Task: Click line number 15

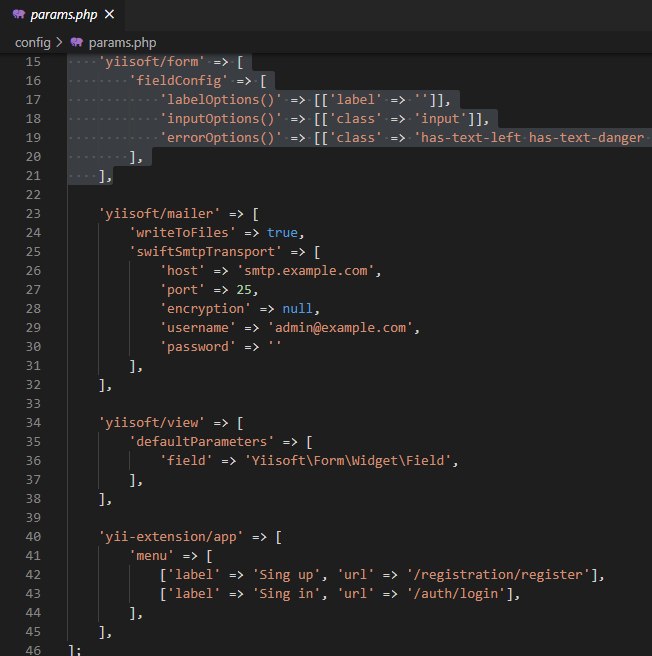Action: pyautogui.click(x=33, y=62)
